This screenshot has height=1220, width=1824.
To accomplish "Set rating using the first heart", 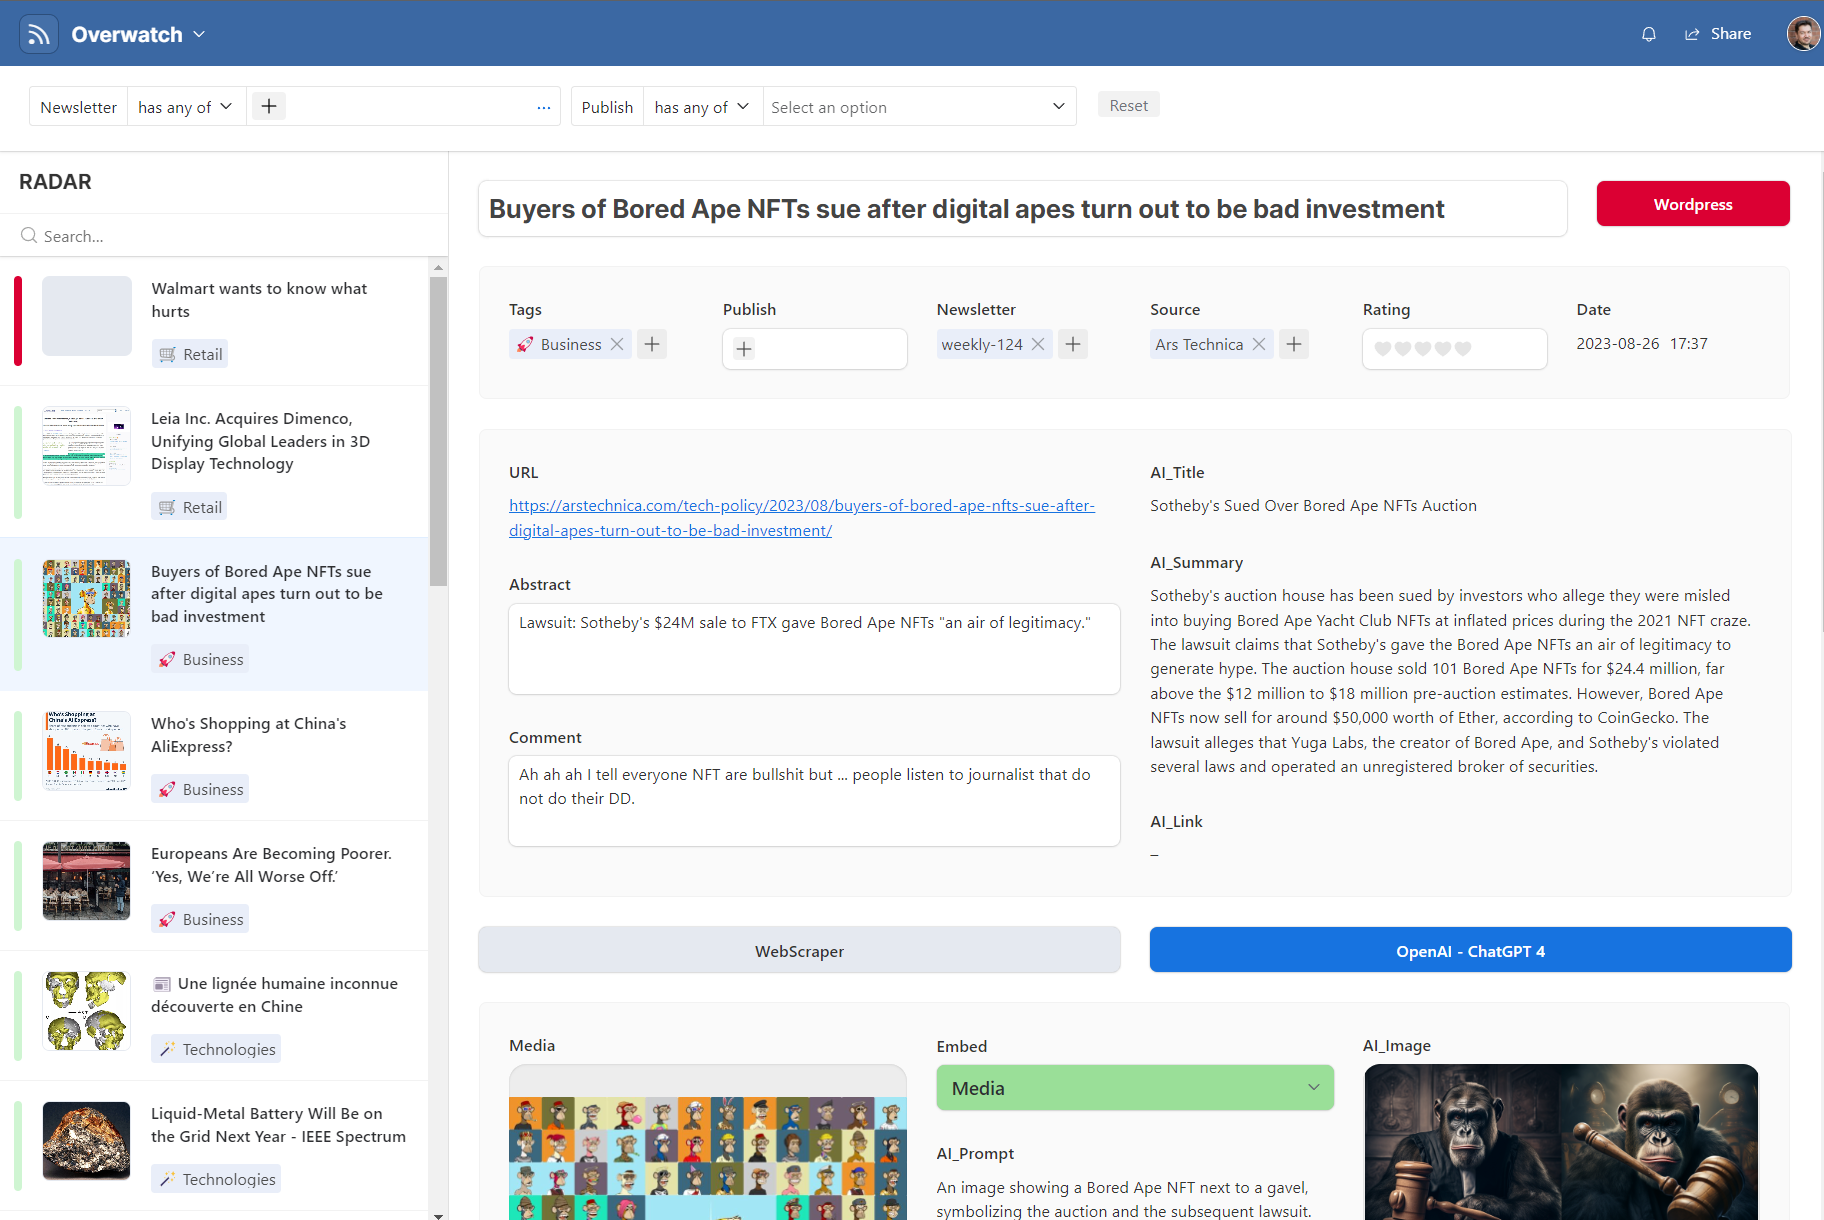I will pos(1383,349).
